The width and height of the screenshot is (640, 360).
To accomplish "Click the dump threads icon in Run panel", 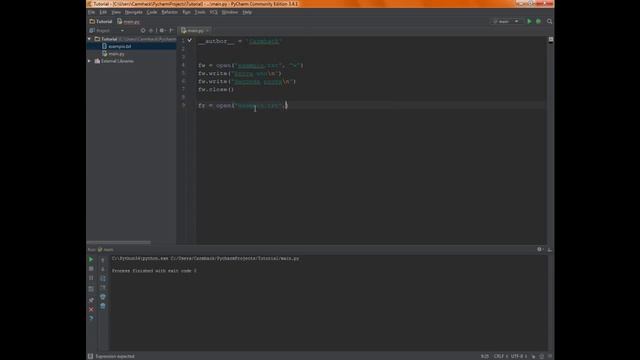I will click(91, 289).
